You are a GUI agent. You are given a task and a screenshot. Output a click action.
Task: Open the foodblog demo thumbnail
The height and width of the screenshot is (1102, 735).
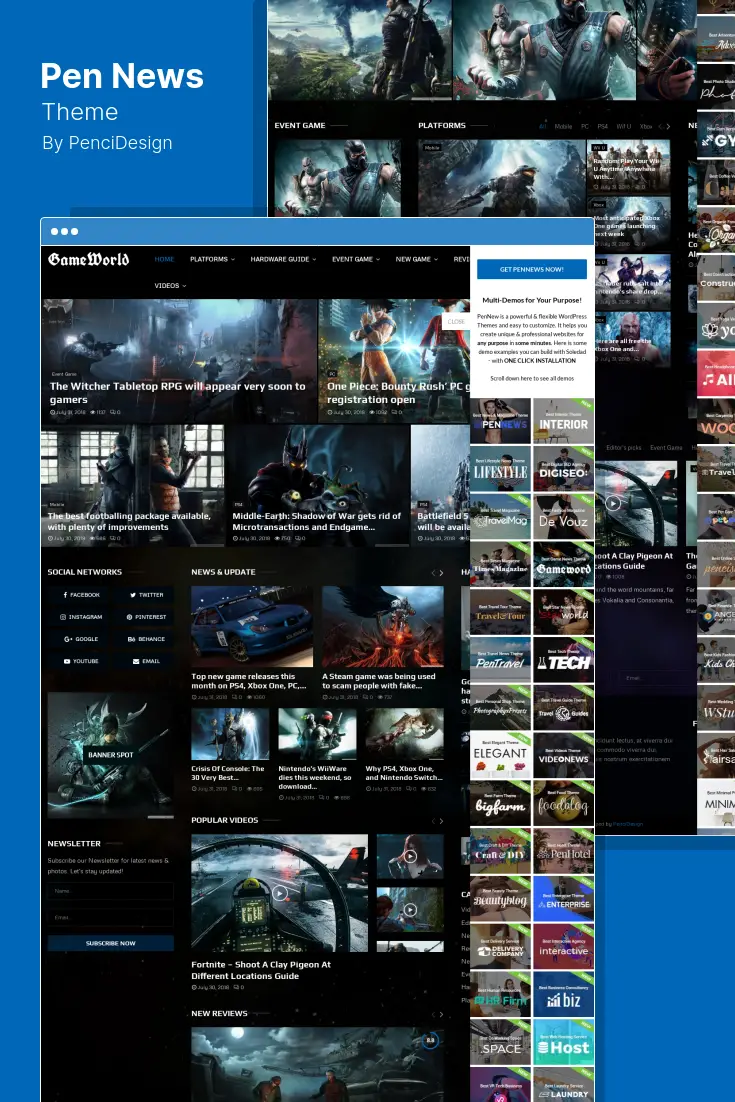tap(564, 803)
